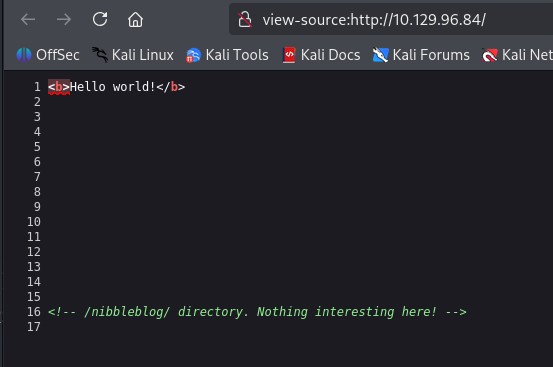553x367 pixels.
Task: Open the Kali Net bookmark
Action: tap(517, 55)
